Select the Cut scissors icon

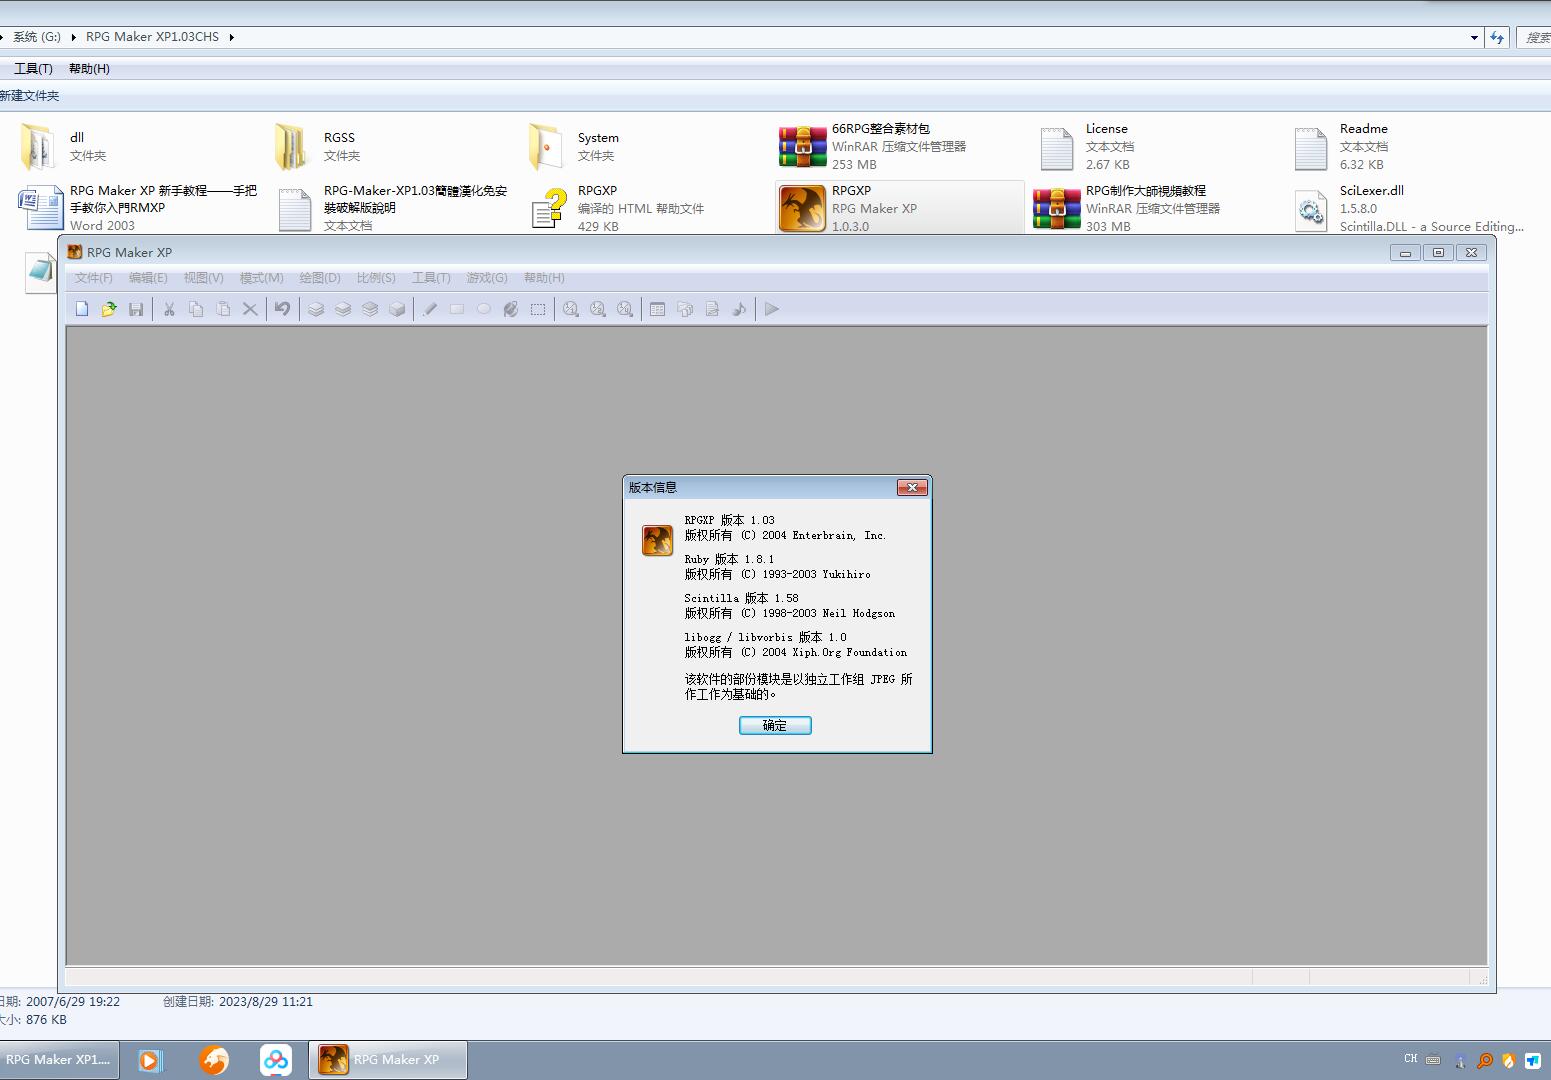coord(169,309)
